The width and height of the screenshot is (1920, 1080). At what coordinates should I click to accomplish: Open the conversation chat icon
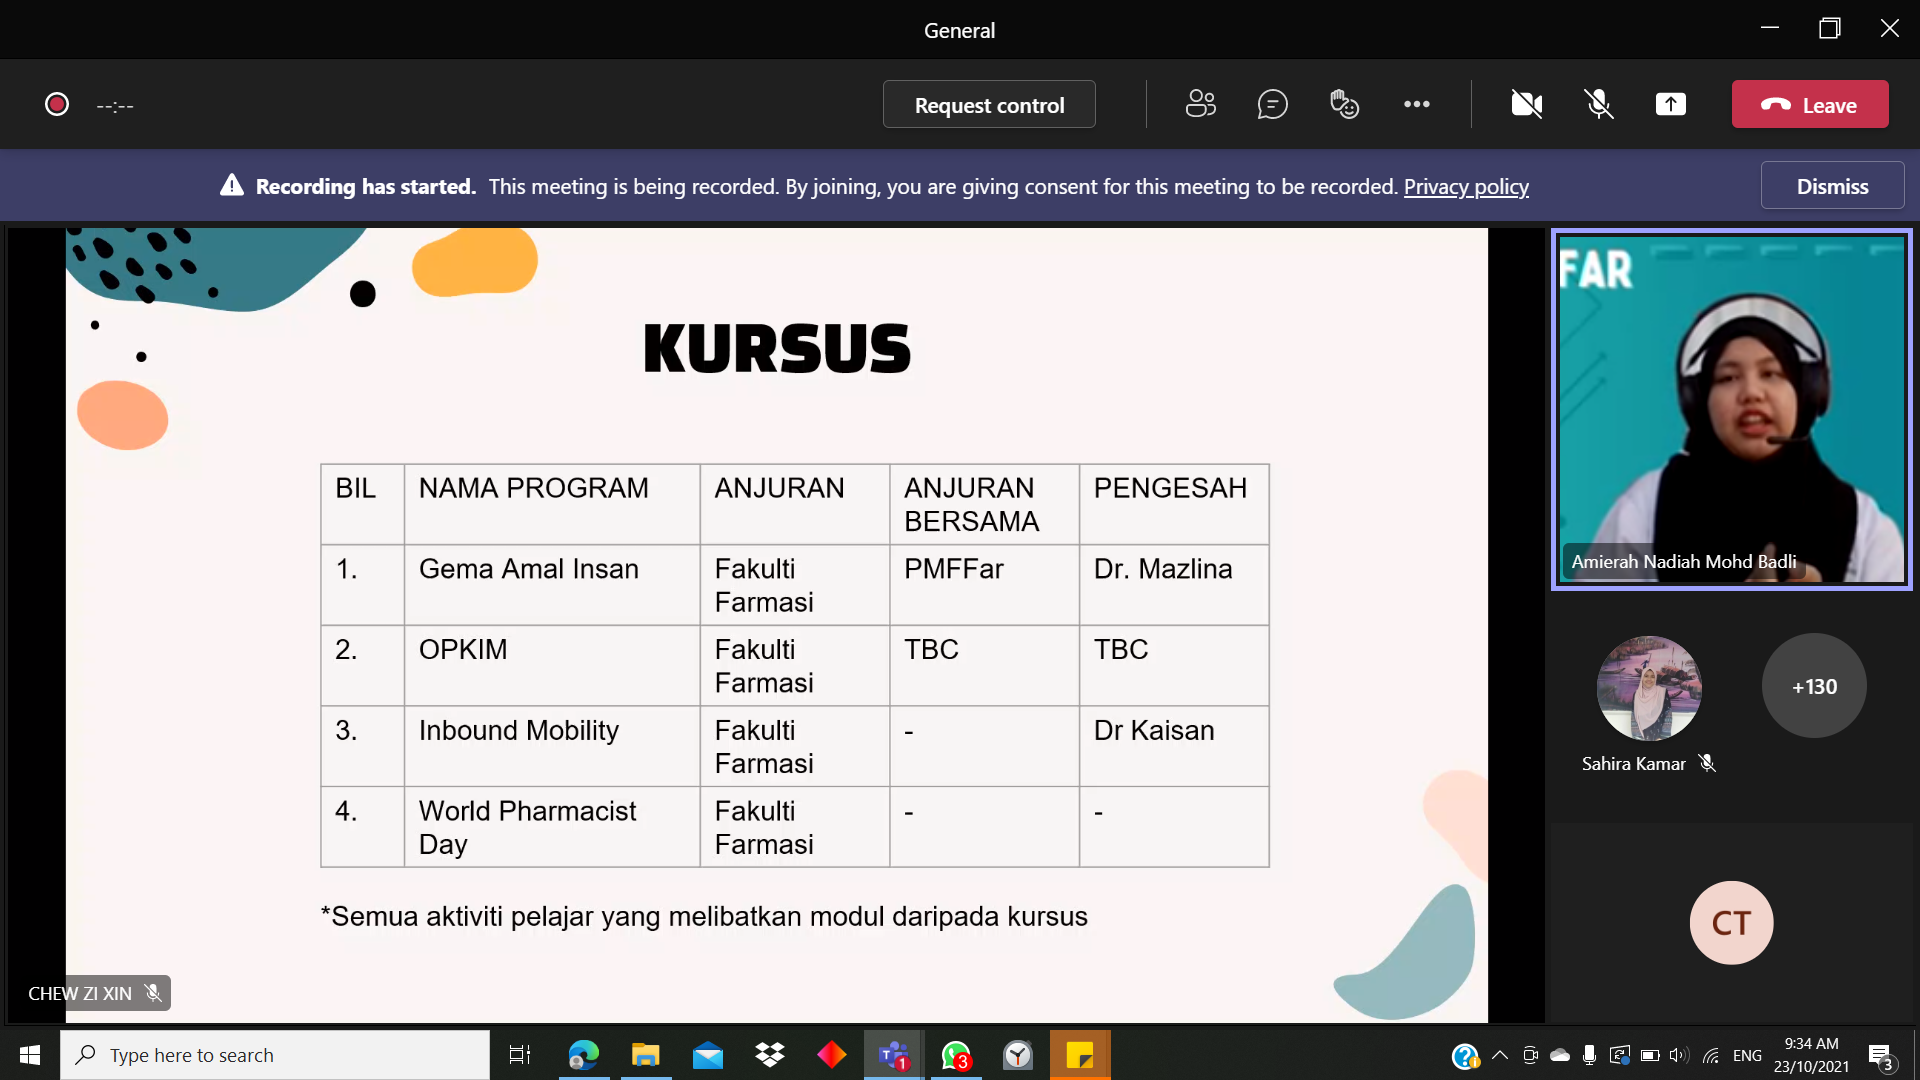(x=1272, y=104)
